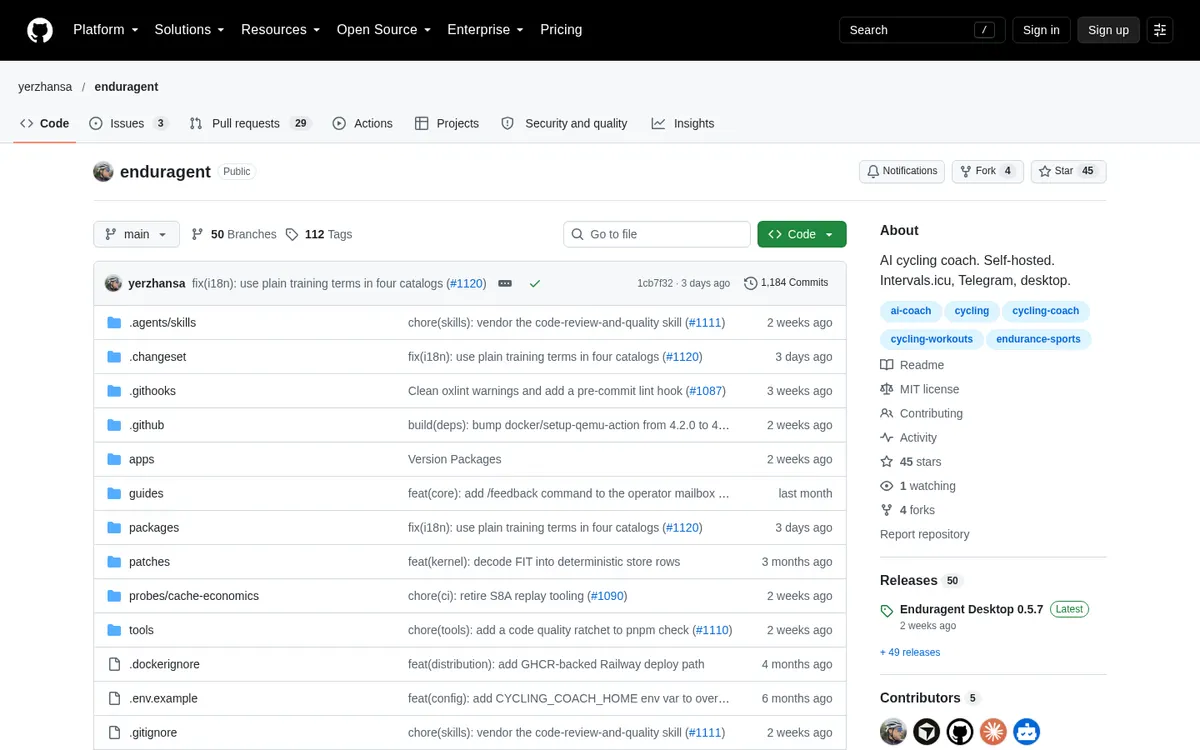
Task: Click the GitHub logo icon
Action: coord(40,30)
